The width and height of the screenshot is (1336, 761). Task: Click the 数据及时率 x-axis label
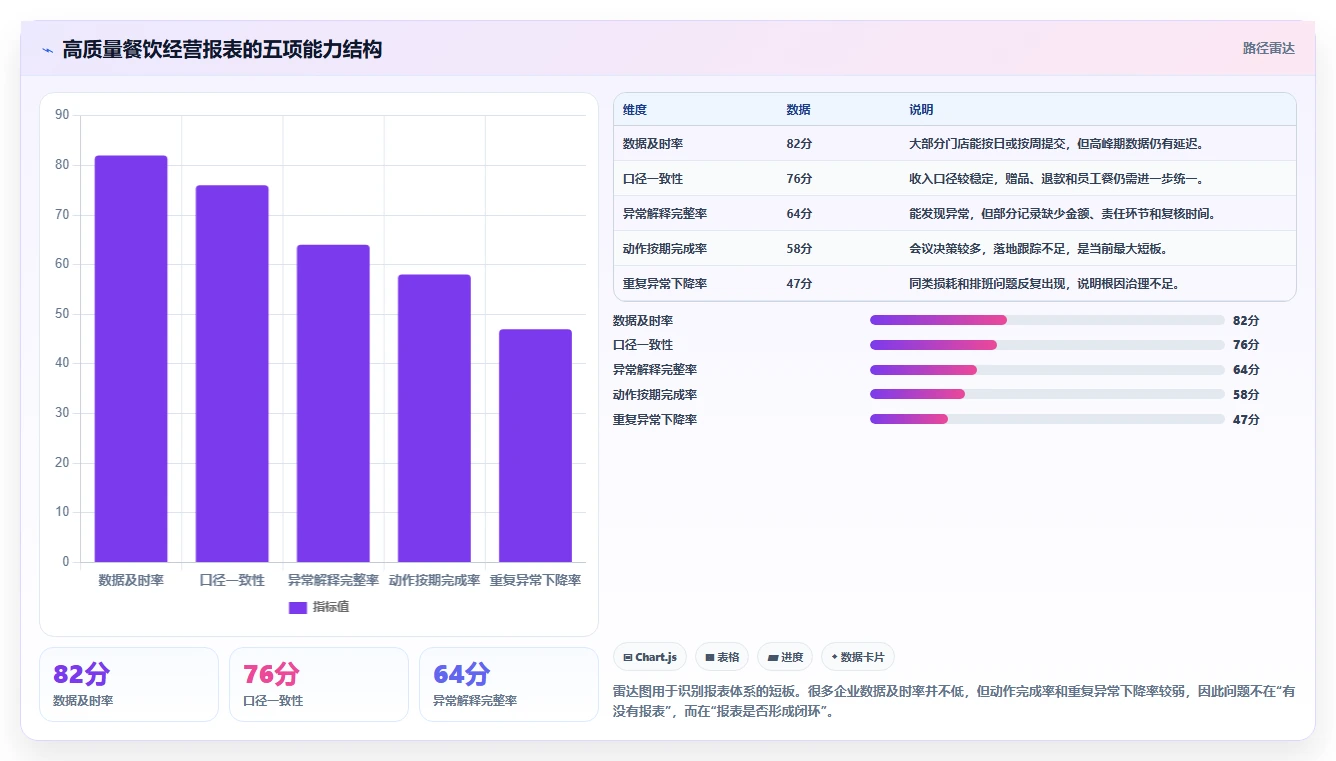(131, 580)
